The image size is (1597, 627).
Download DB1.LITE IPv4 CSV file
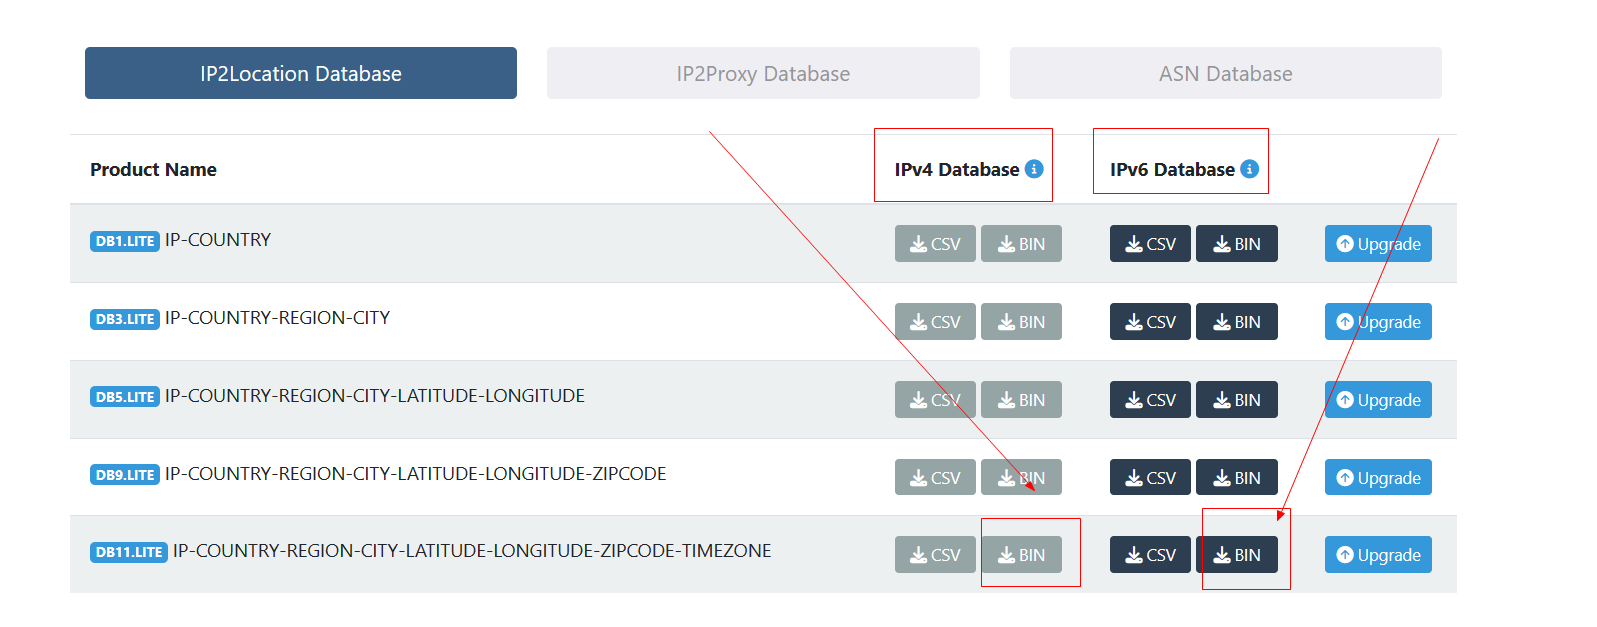935,244
